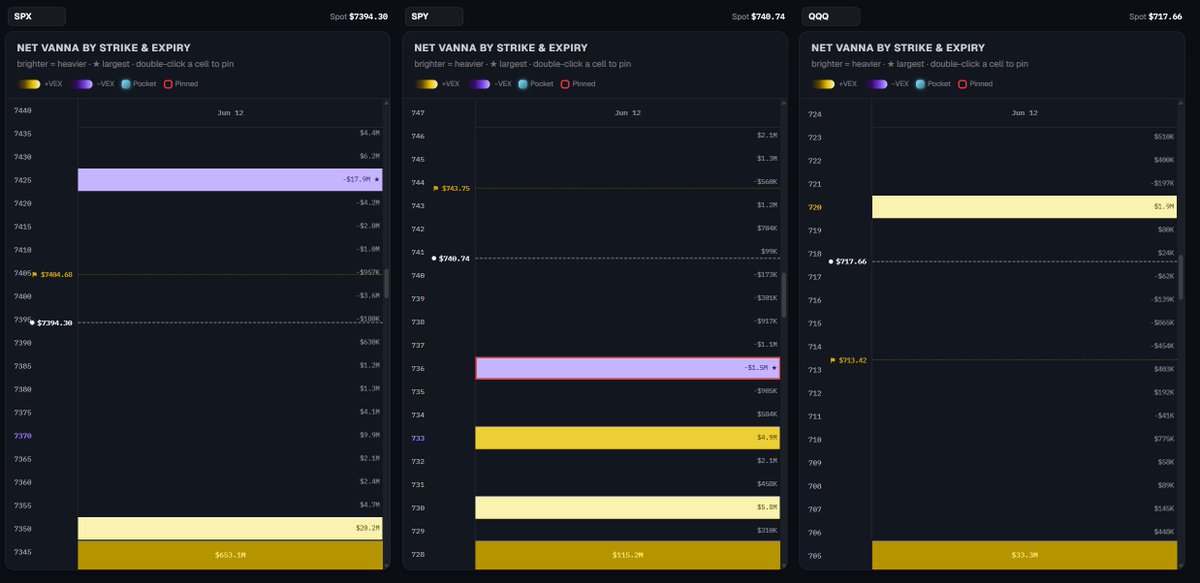Viewport: 1200px width, 583px height.
Task: Click the spot dot marker $717.66 in QQQ
Action: 831,261
